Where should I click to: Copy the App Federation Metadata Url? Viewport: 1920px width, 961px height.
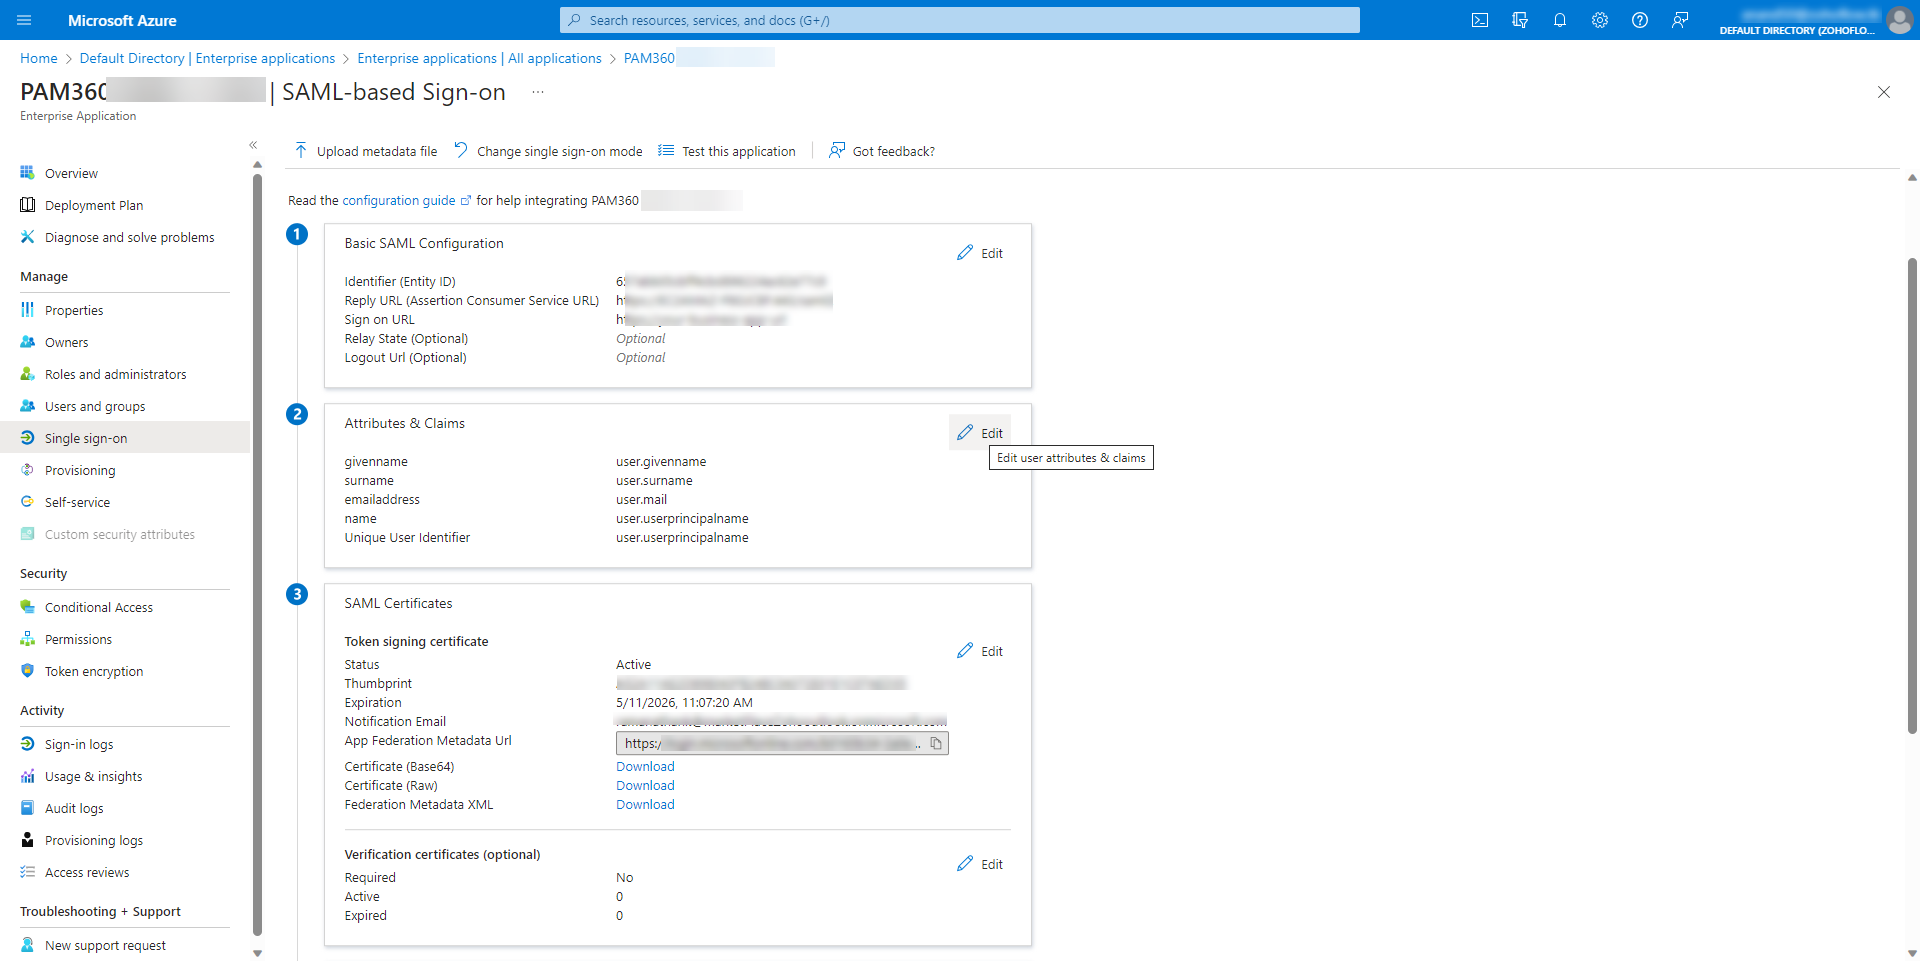[x=936, y=743]
